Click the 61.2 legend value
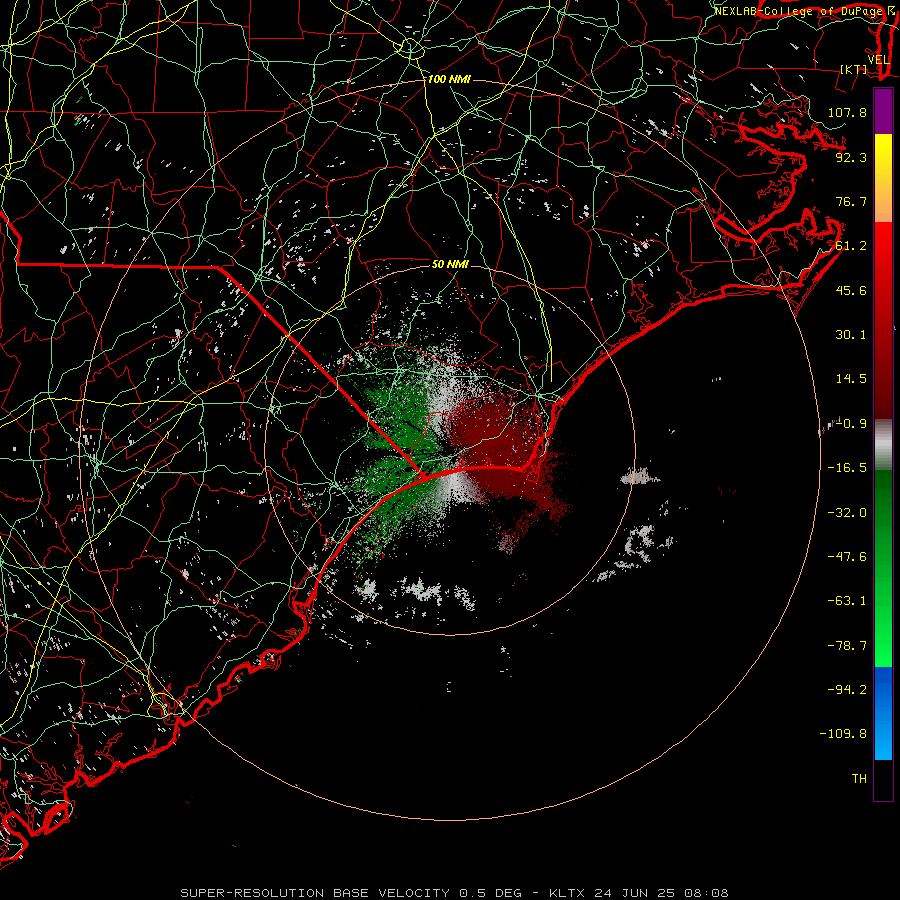 851,246
